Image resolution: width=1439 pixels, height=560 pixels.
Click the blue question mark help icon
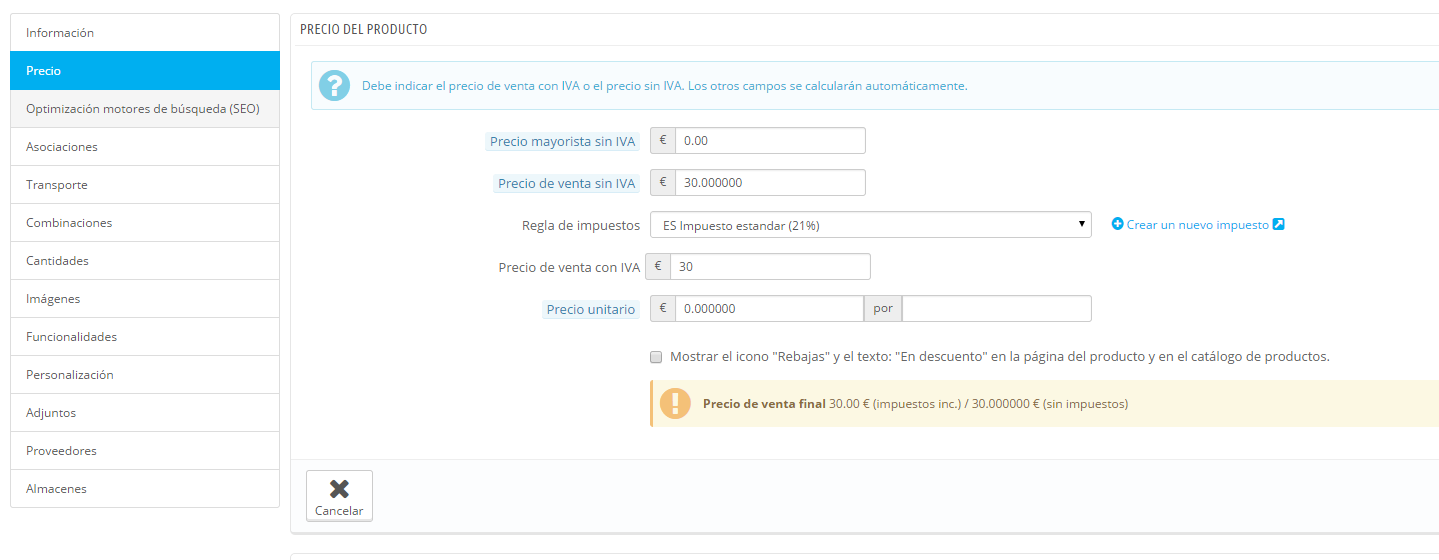(x=335, y=85)
